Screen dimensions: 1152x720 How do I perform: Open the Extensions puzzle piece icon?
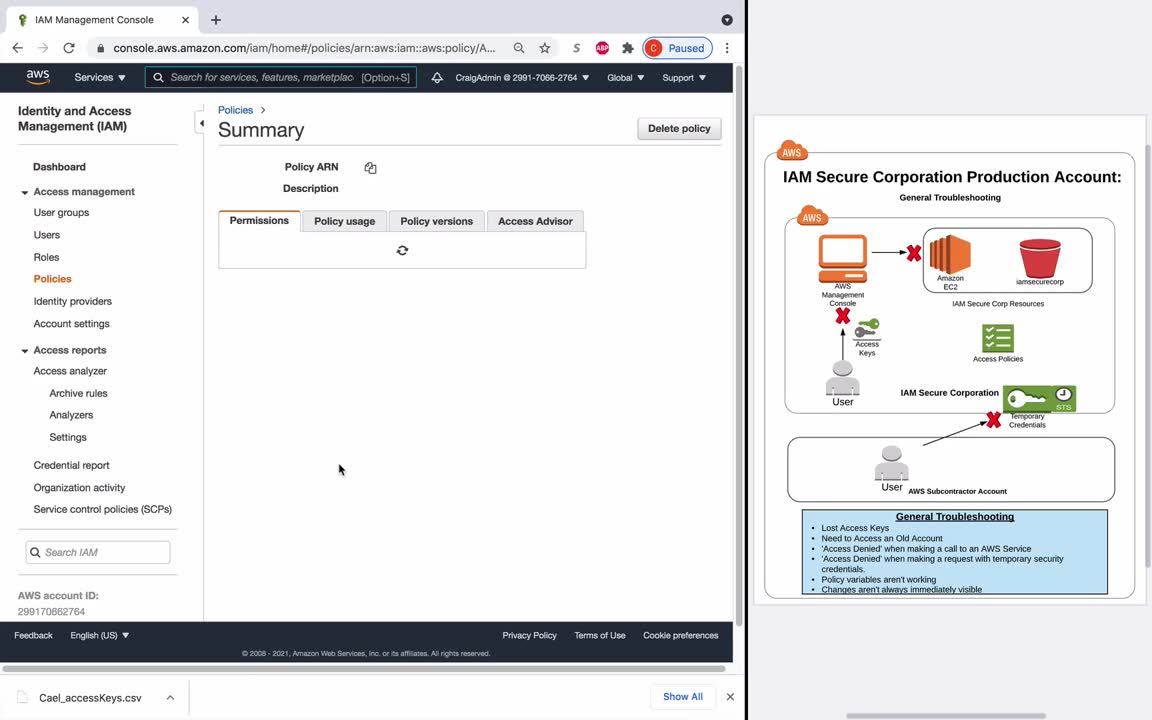click(627, 48)
